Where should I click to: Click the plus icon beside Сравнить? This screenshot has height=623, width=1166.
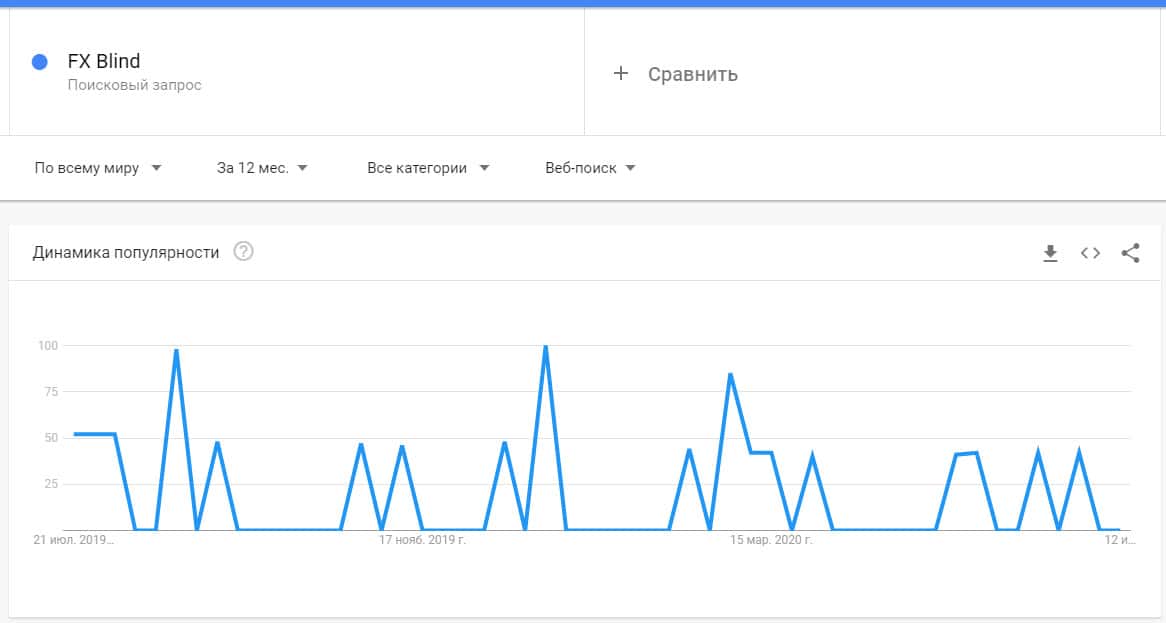(x=620, y=73)
